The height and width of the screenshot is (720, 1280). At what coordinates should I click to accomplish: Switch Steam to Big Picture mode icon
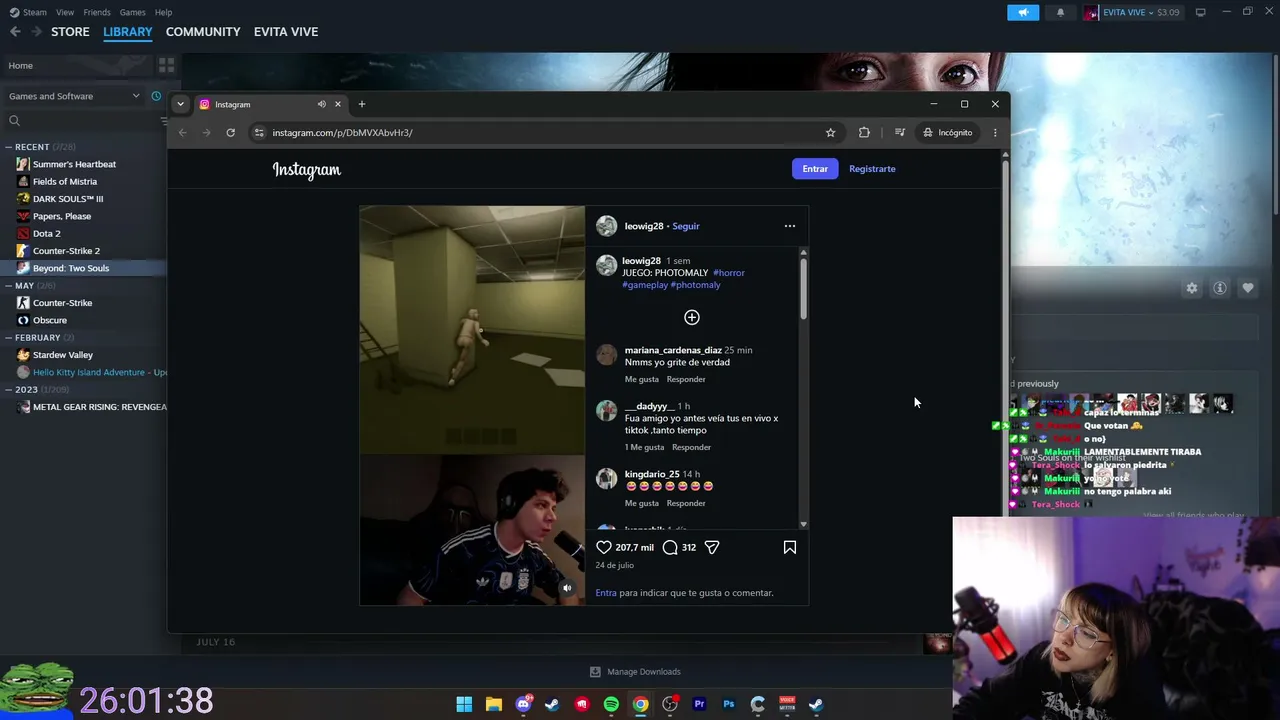tap(1200, 12)
